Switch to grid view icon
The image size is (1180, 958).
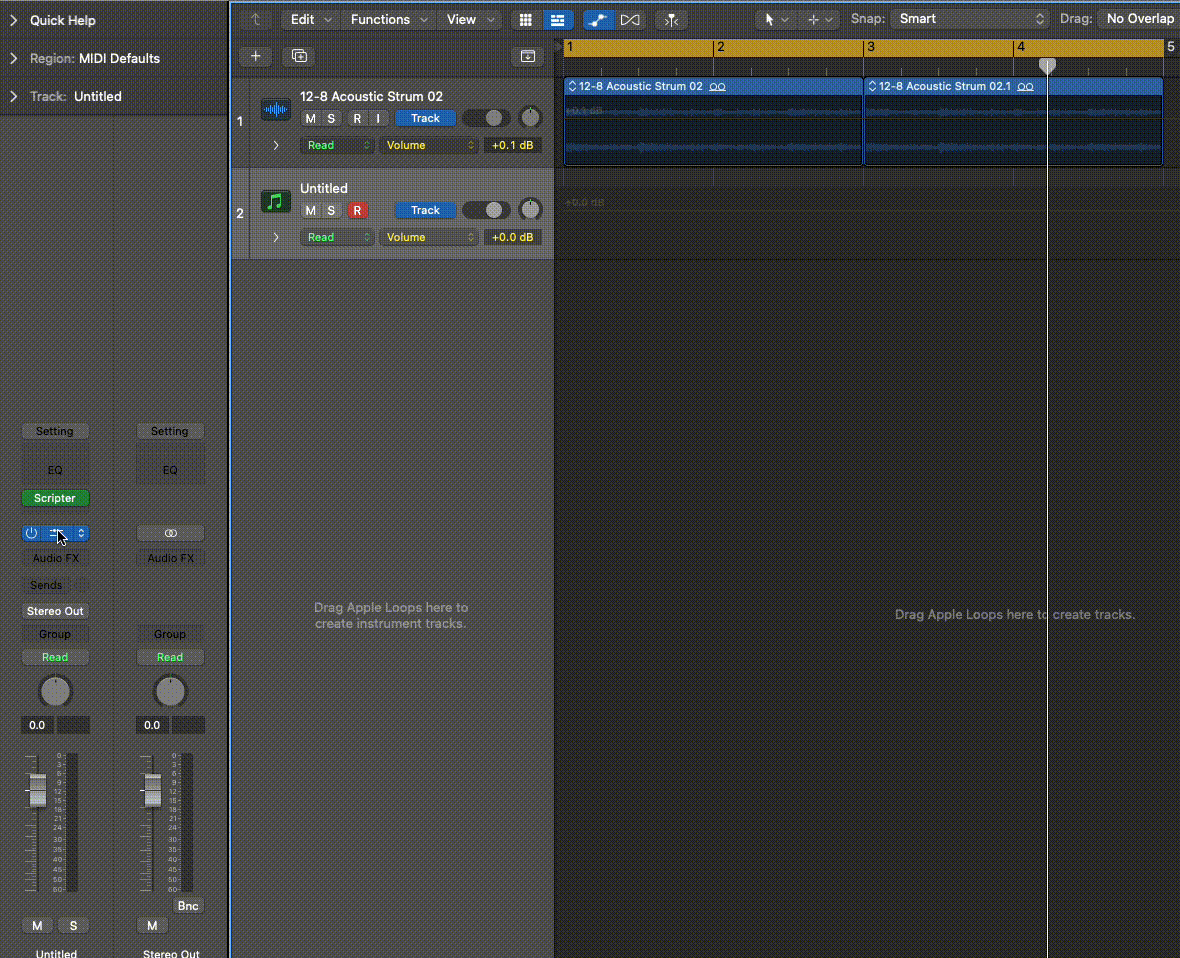pyautogui.click(x=525, y=20)
